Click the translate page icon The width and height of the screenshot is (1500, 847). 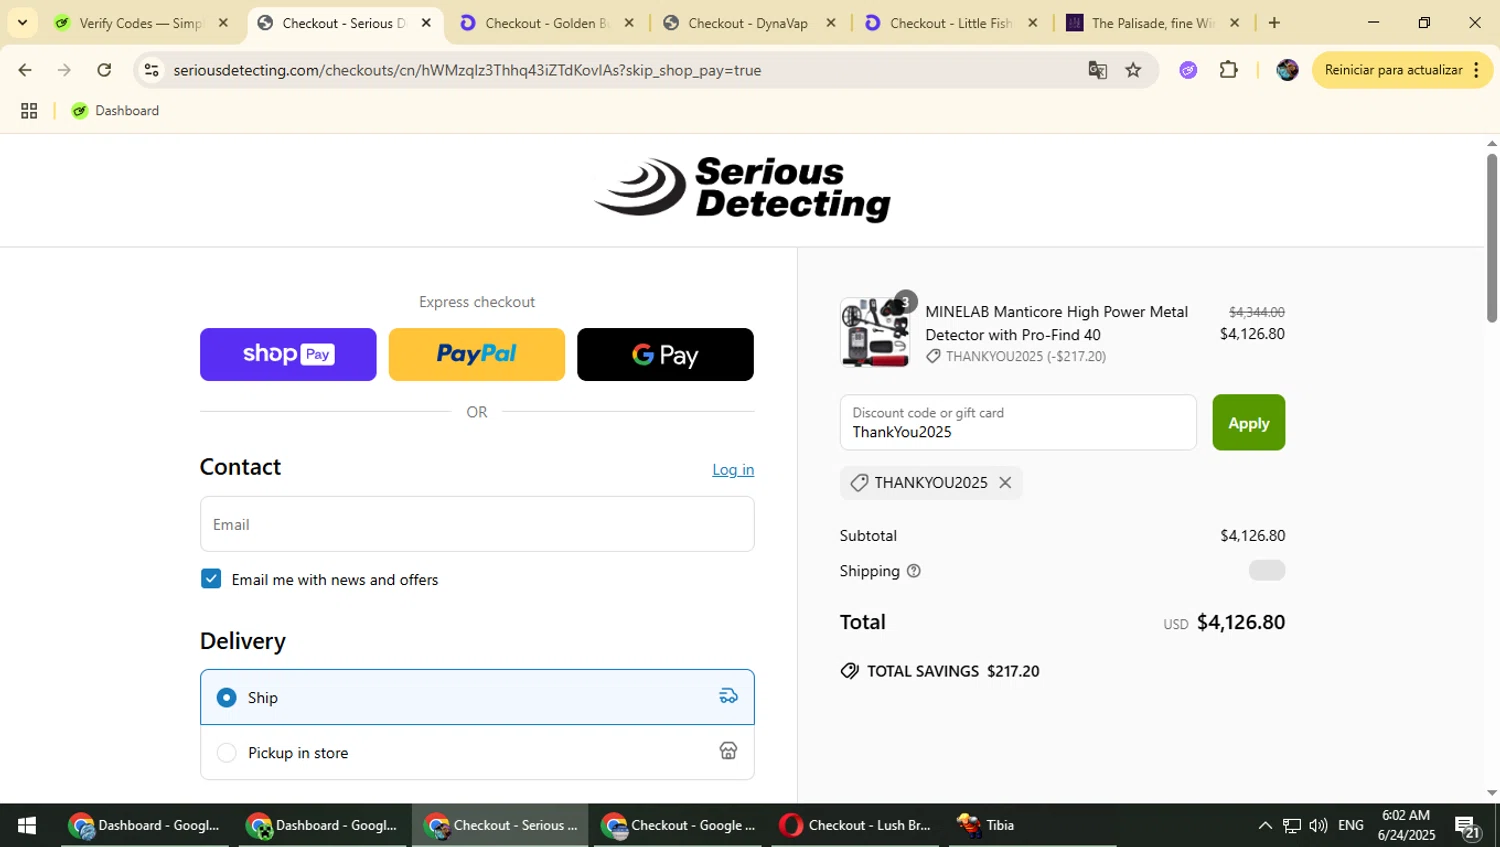click(1097, 70)
